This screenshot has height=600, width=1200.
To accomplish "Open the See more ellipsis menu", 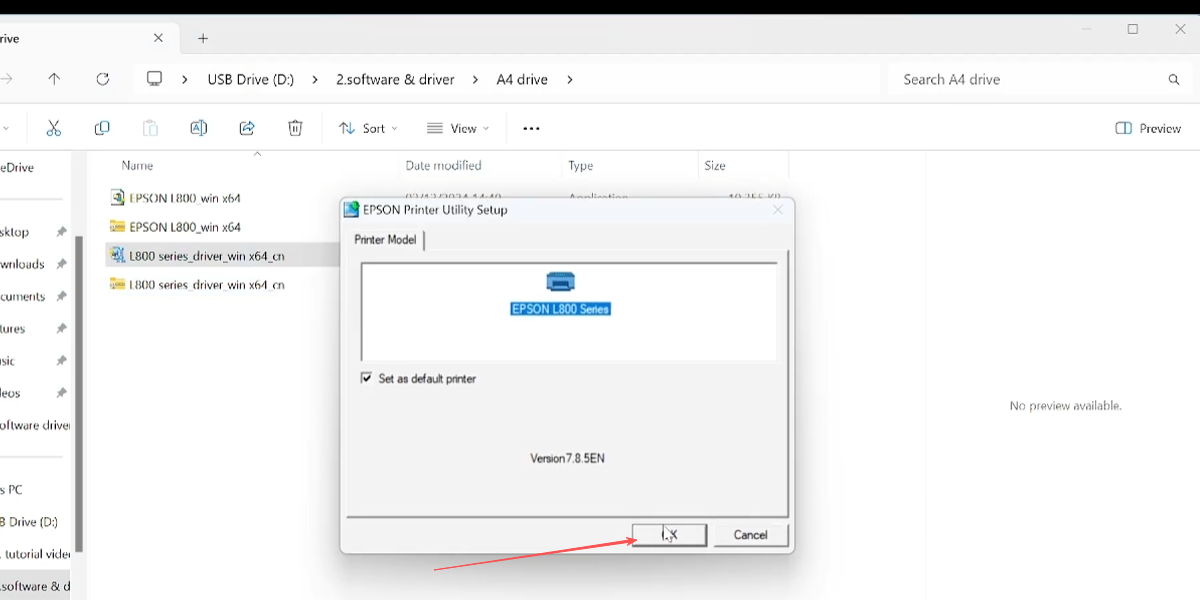I will 531,128.
